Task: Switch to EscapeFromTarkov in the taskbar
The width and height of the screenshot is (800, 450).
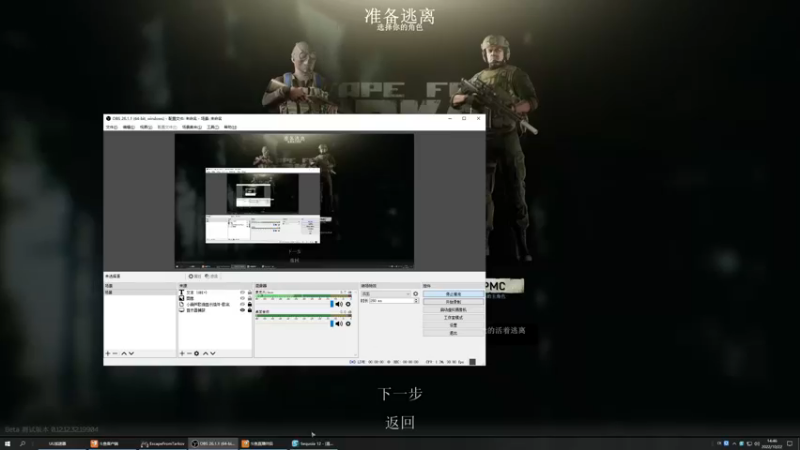Action: [163, 444]
